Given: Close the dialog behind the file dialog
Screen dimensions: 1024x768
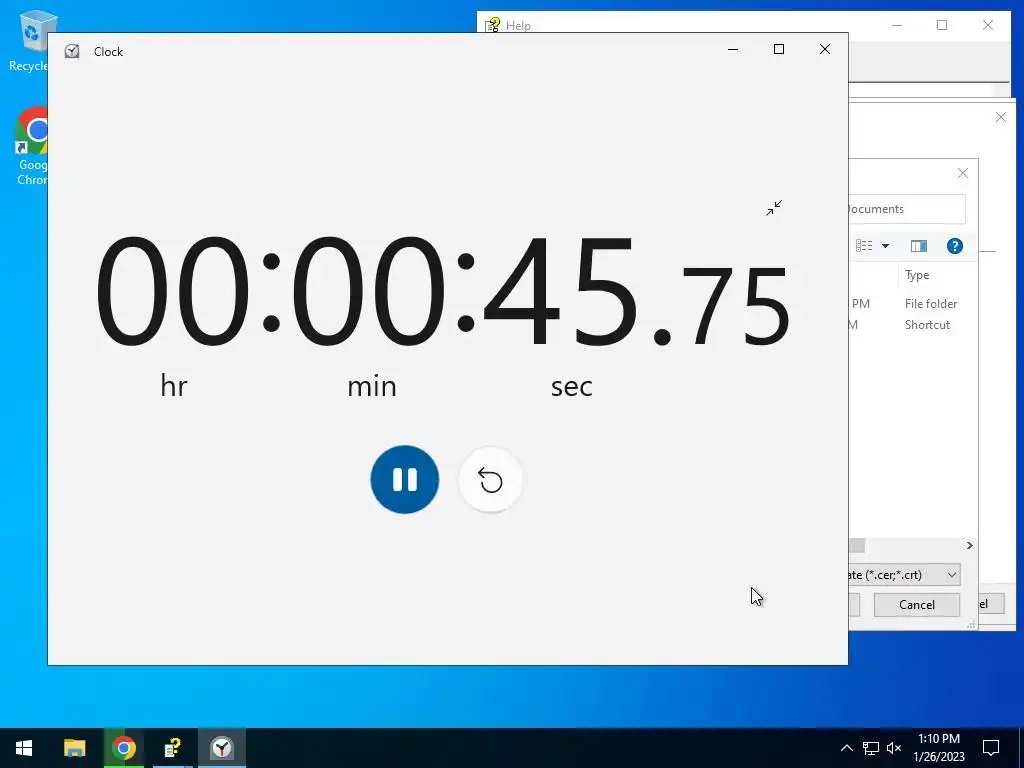Looking at the screenshot, I should [x=1000, y=118].
